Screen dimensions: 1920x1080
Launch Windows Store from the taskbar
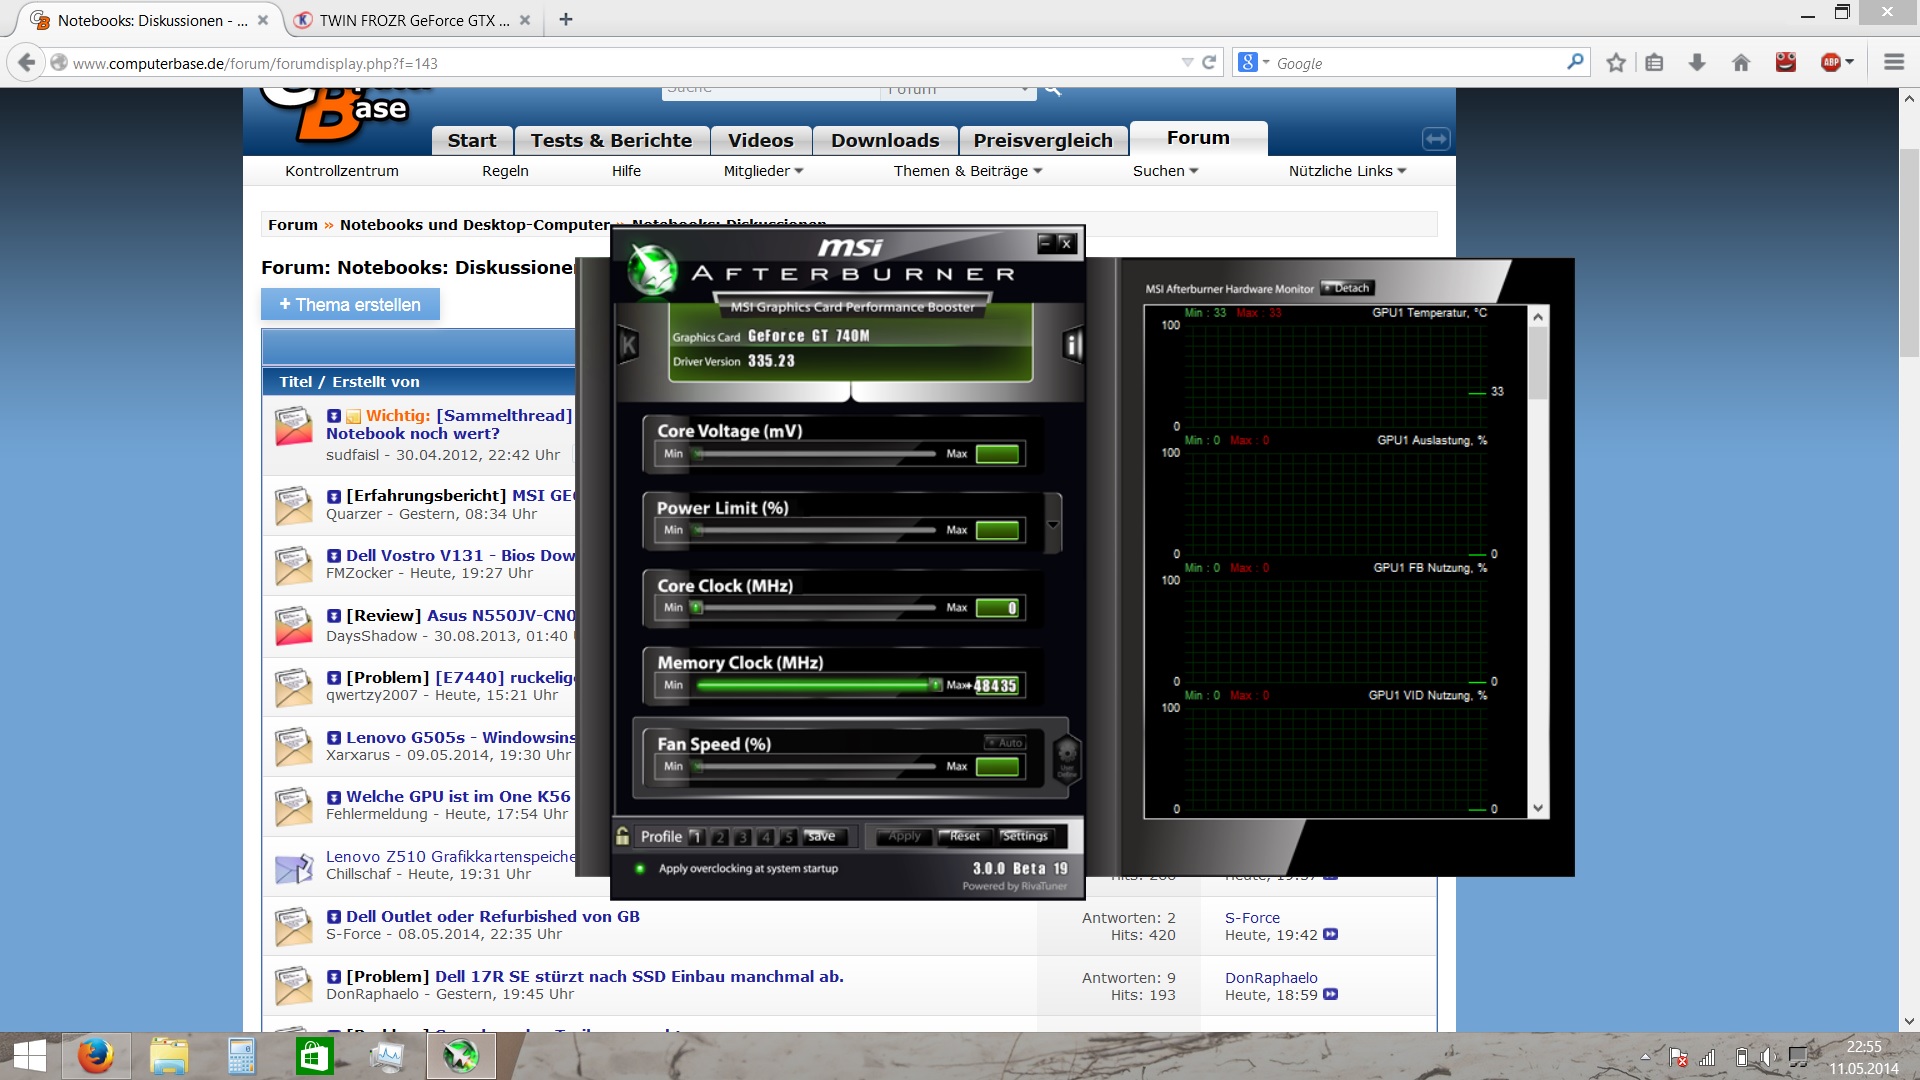tap(315, 1056)
